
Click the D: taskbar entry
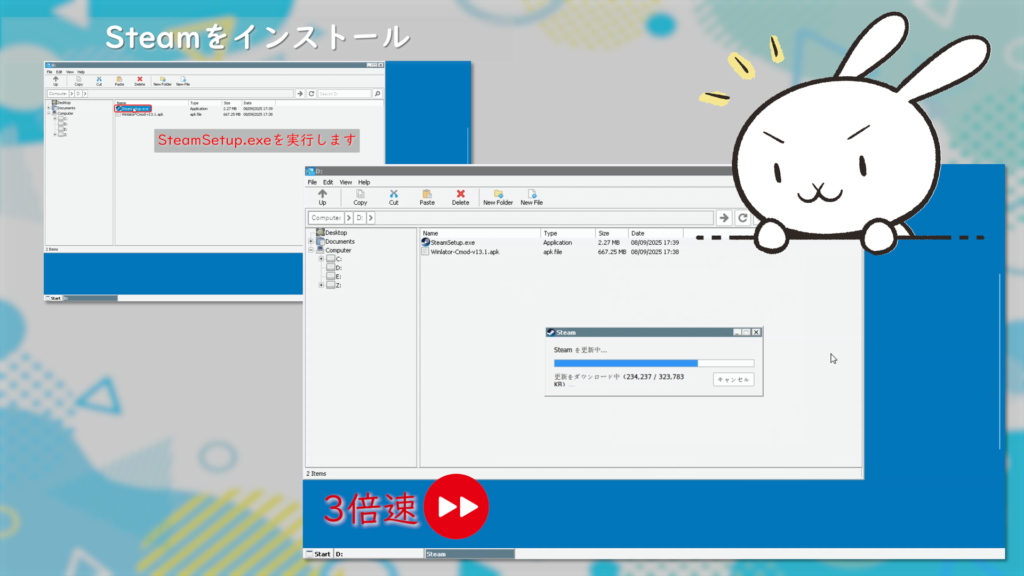[379, 554]
